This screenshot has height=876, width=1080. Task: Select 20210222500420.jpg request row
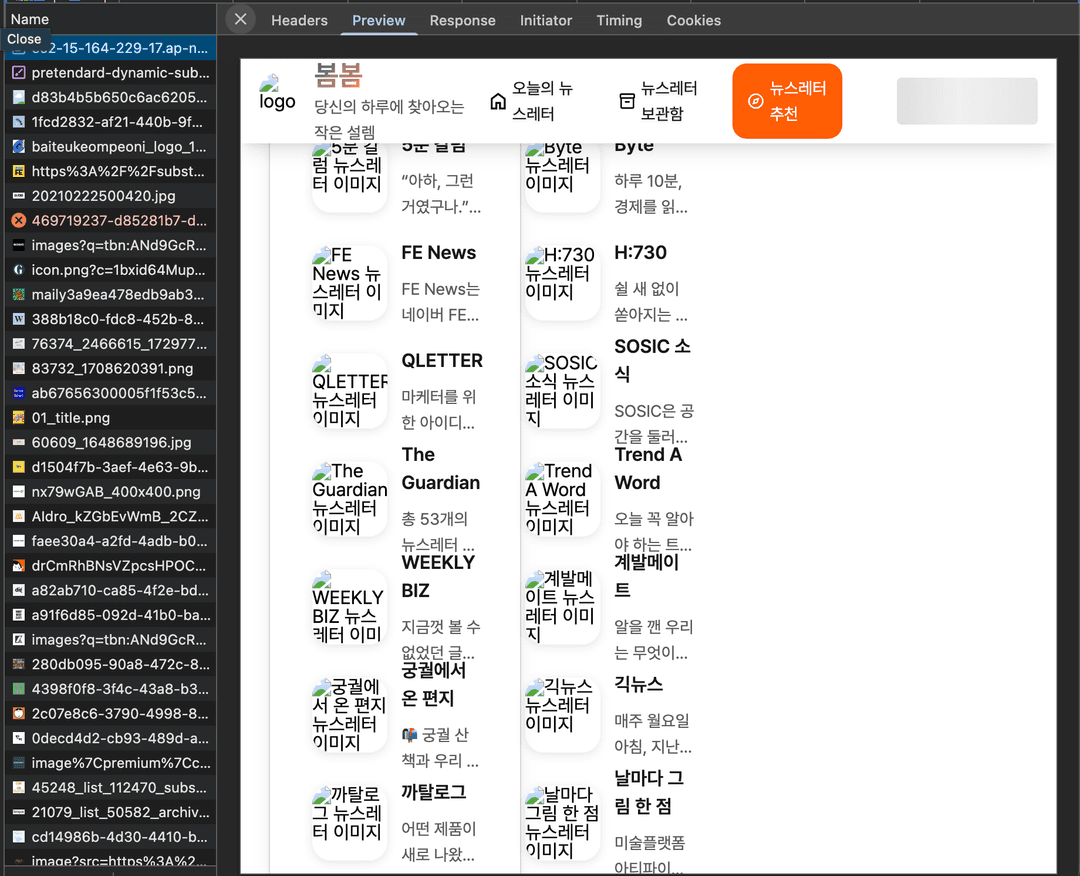click(x=110, y=196)
